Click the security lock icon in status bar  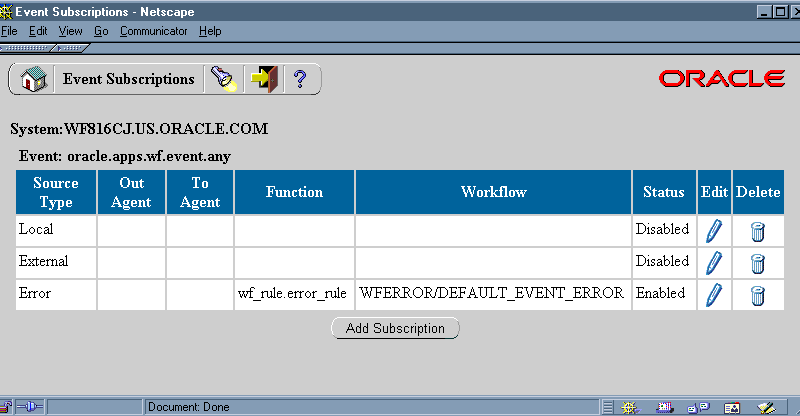coord(8,407)
